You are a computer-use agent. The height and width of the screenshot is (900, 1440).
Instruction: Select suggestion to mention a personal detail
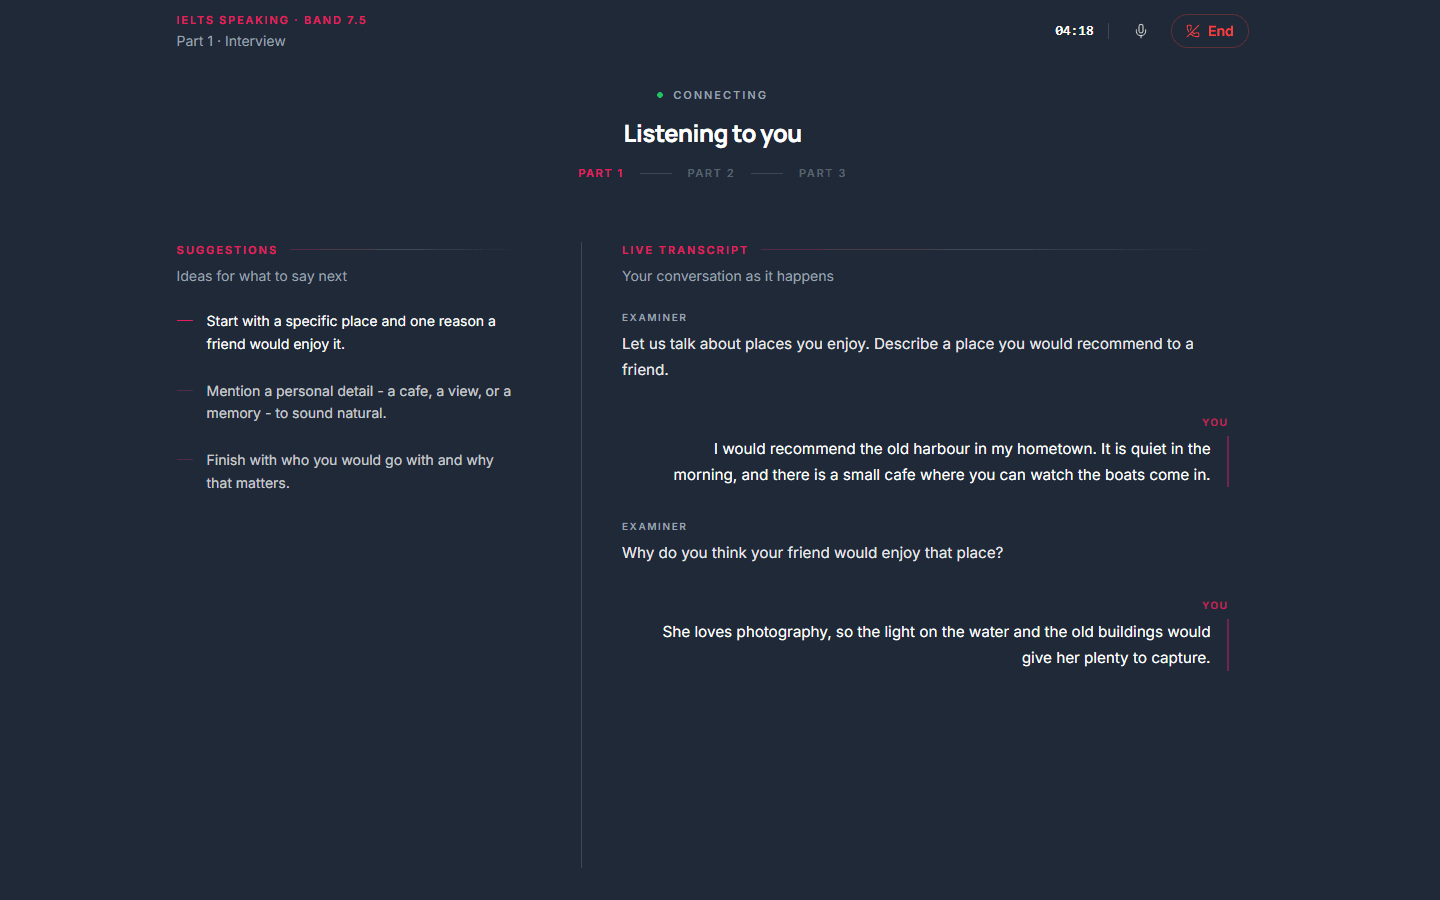coord(358,402)
